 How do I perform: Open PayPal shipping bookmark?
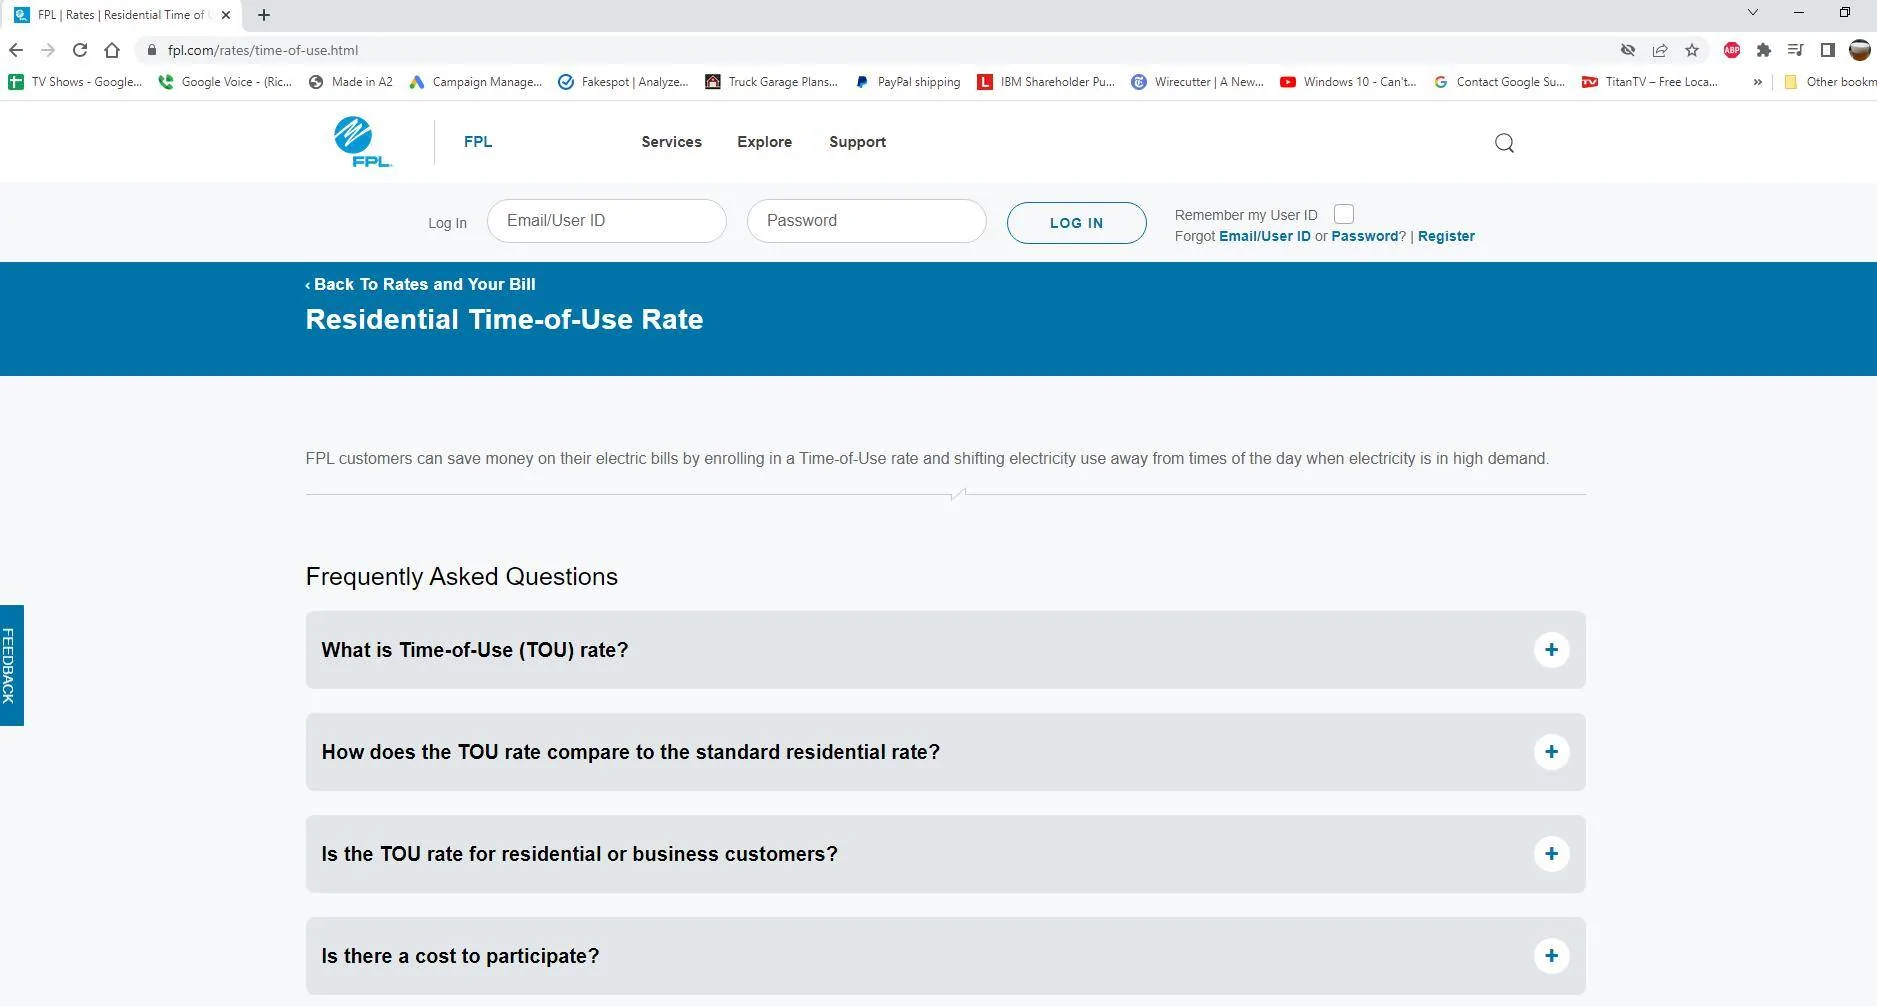pyautogui.click(x=908, y=82)
